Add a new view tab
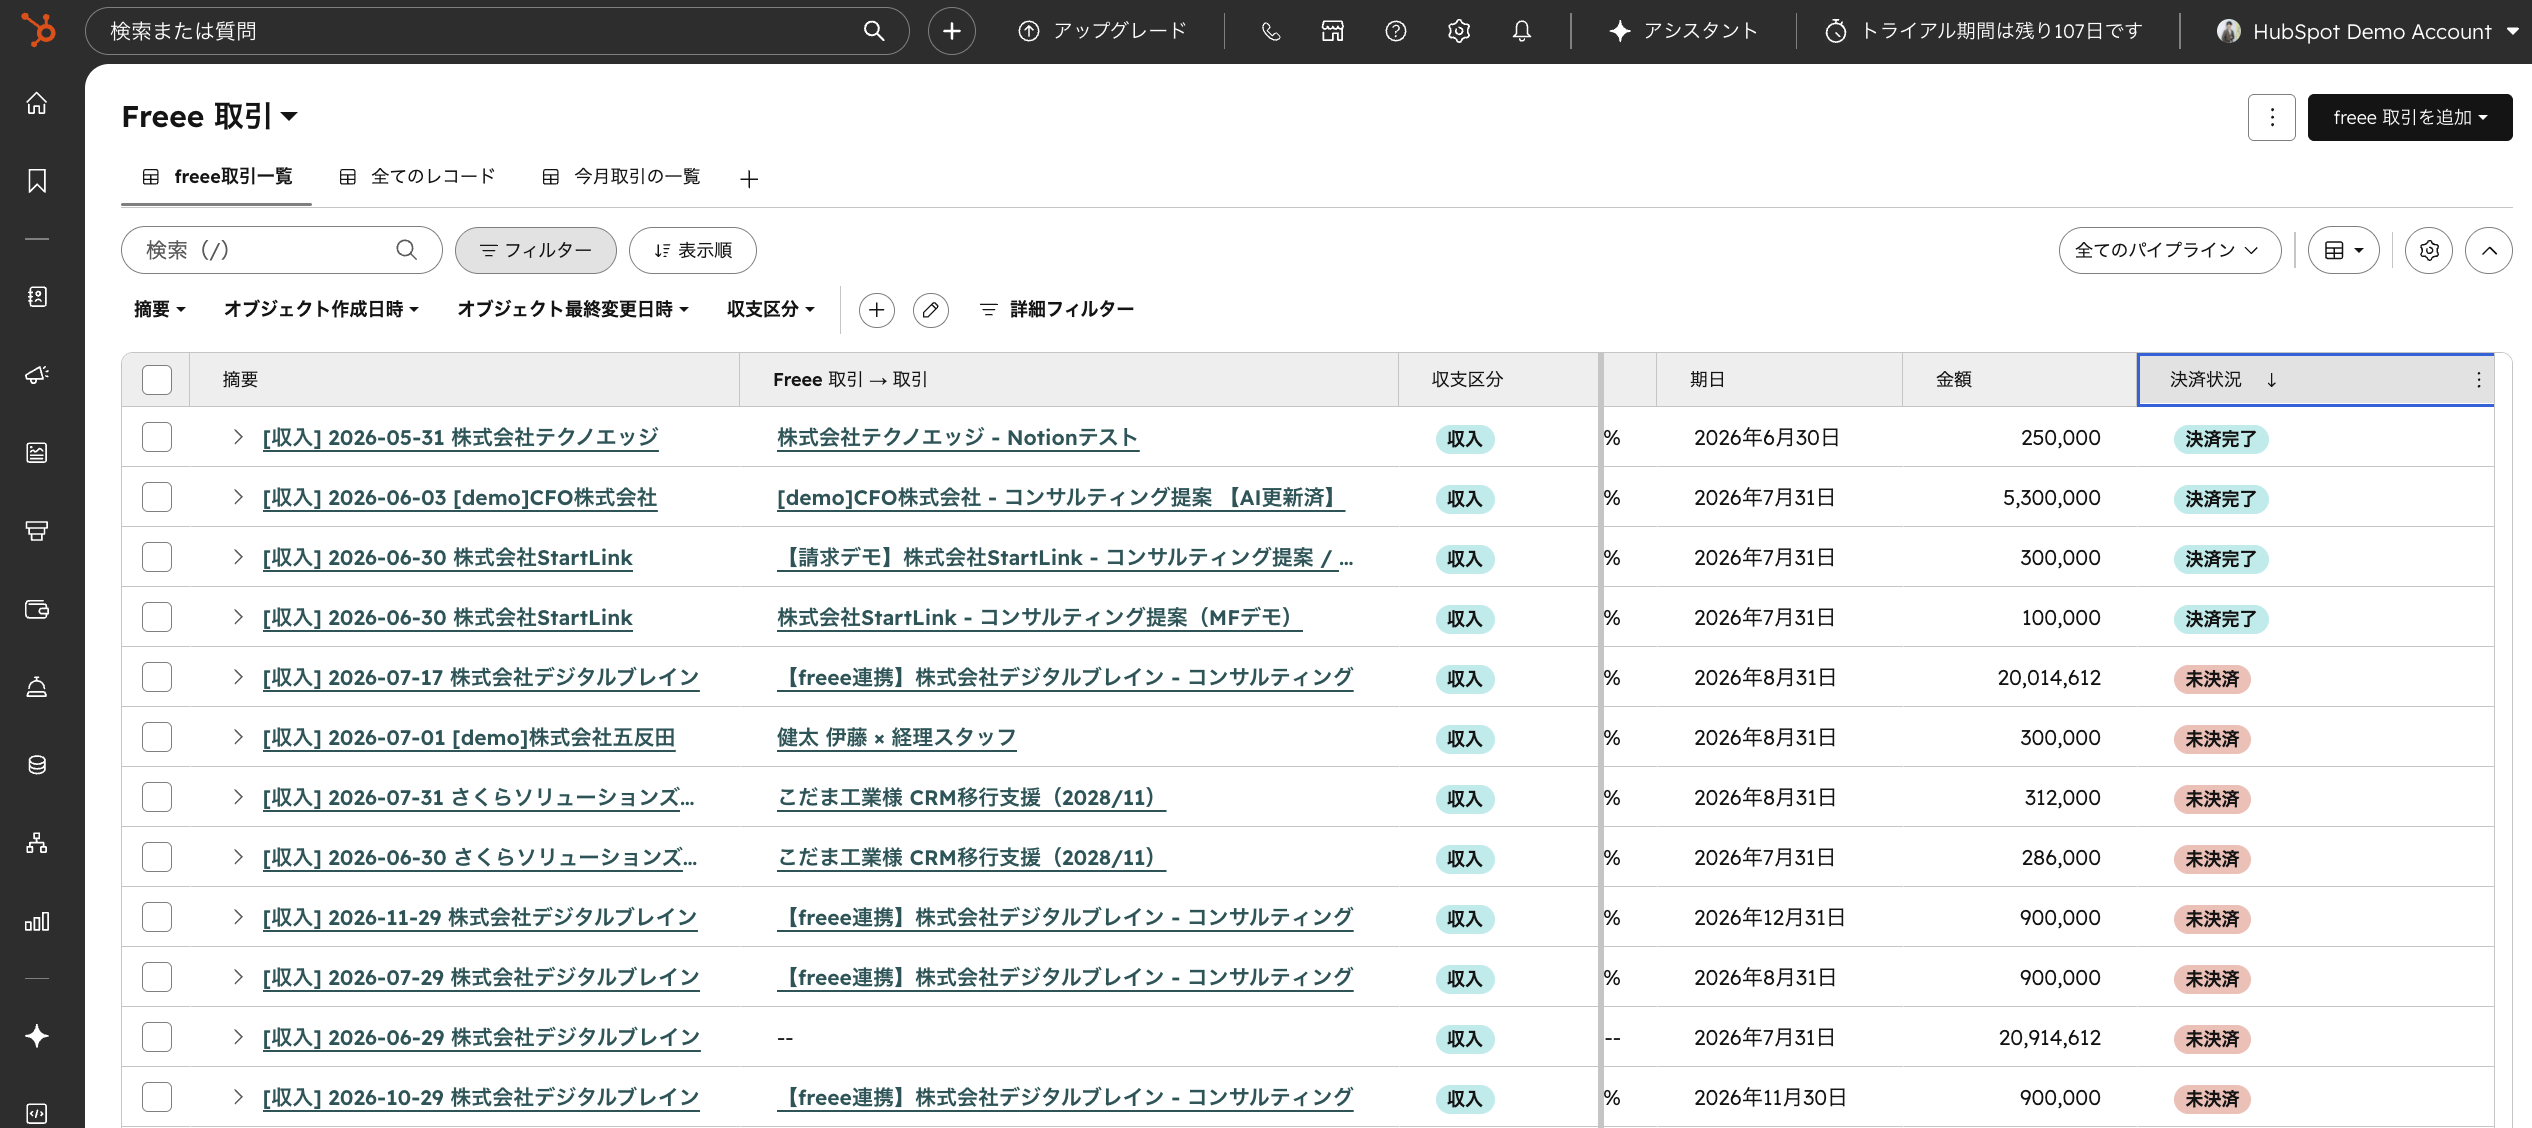The image size is (2532, 1128). pos(749,179)
